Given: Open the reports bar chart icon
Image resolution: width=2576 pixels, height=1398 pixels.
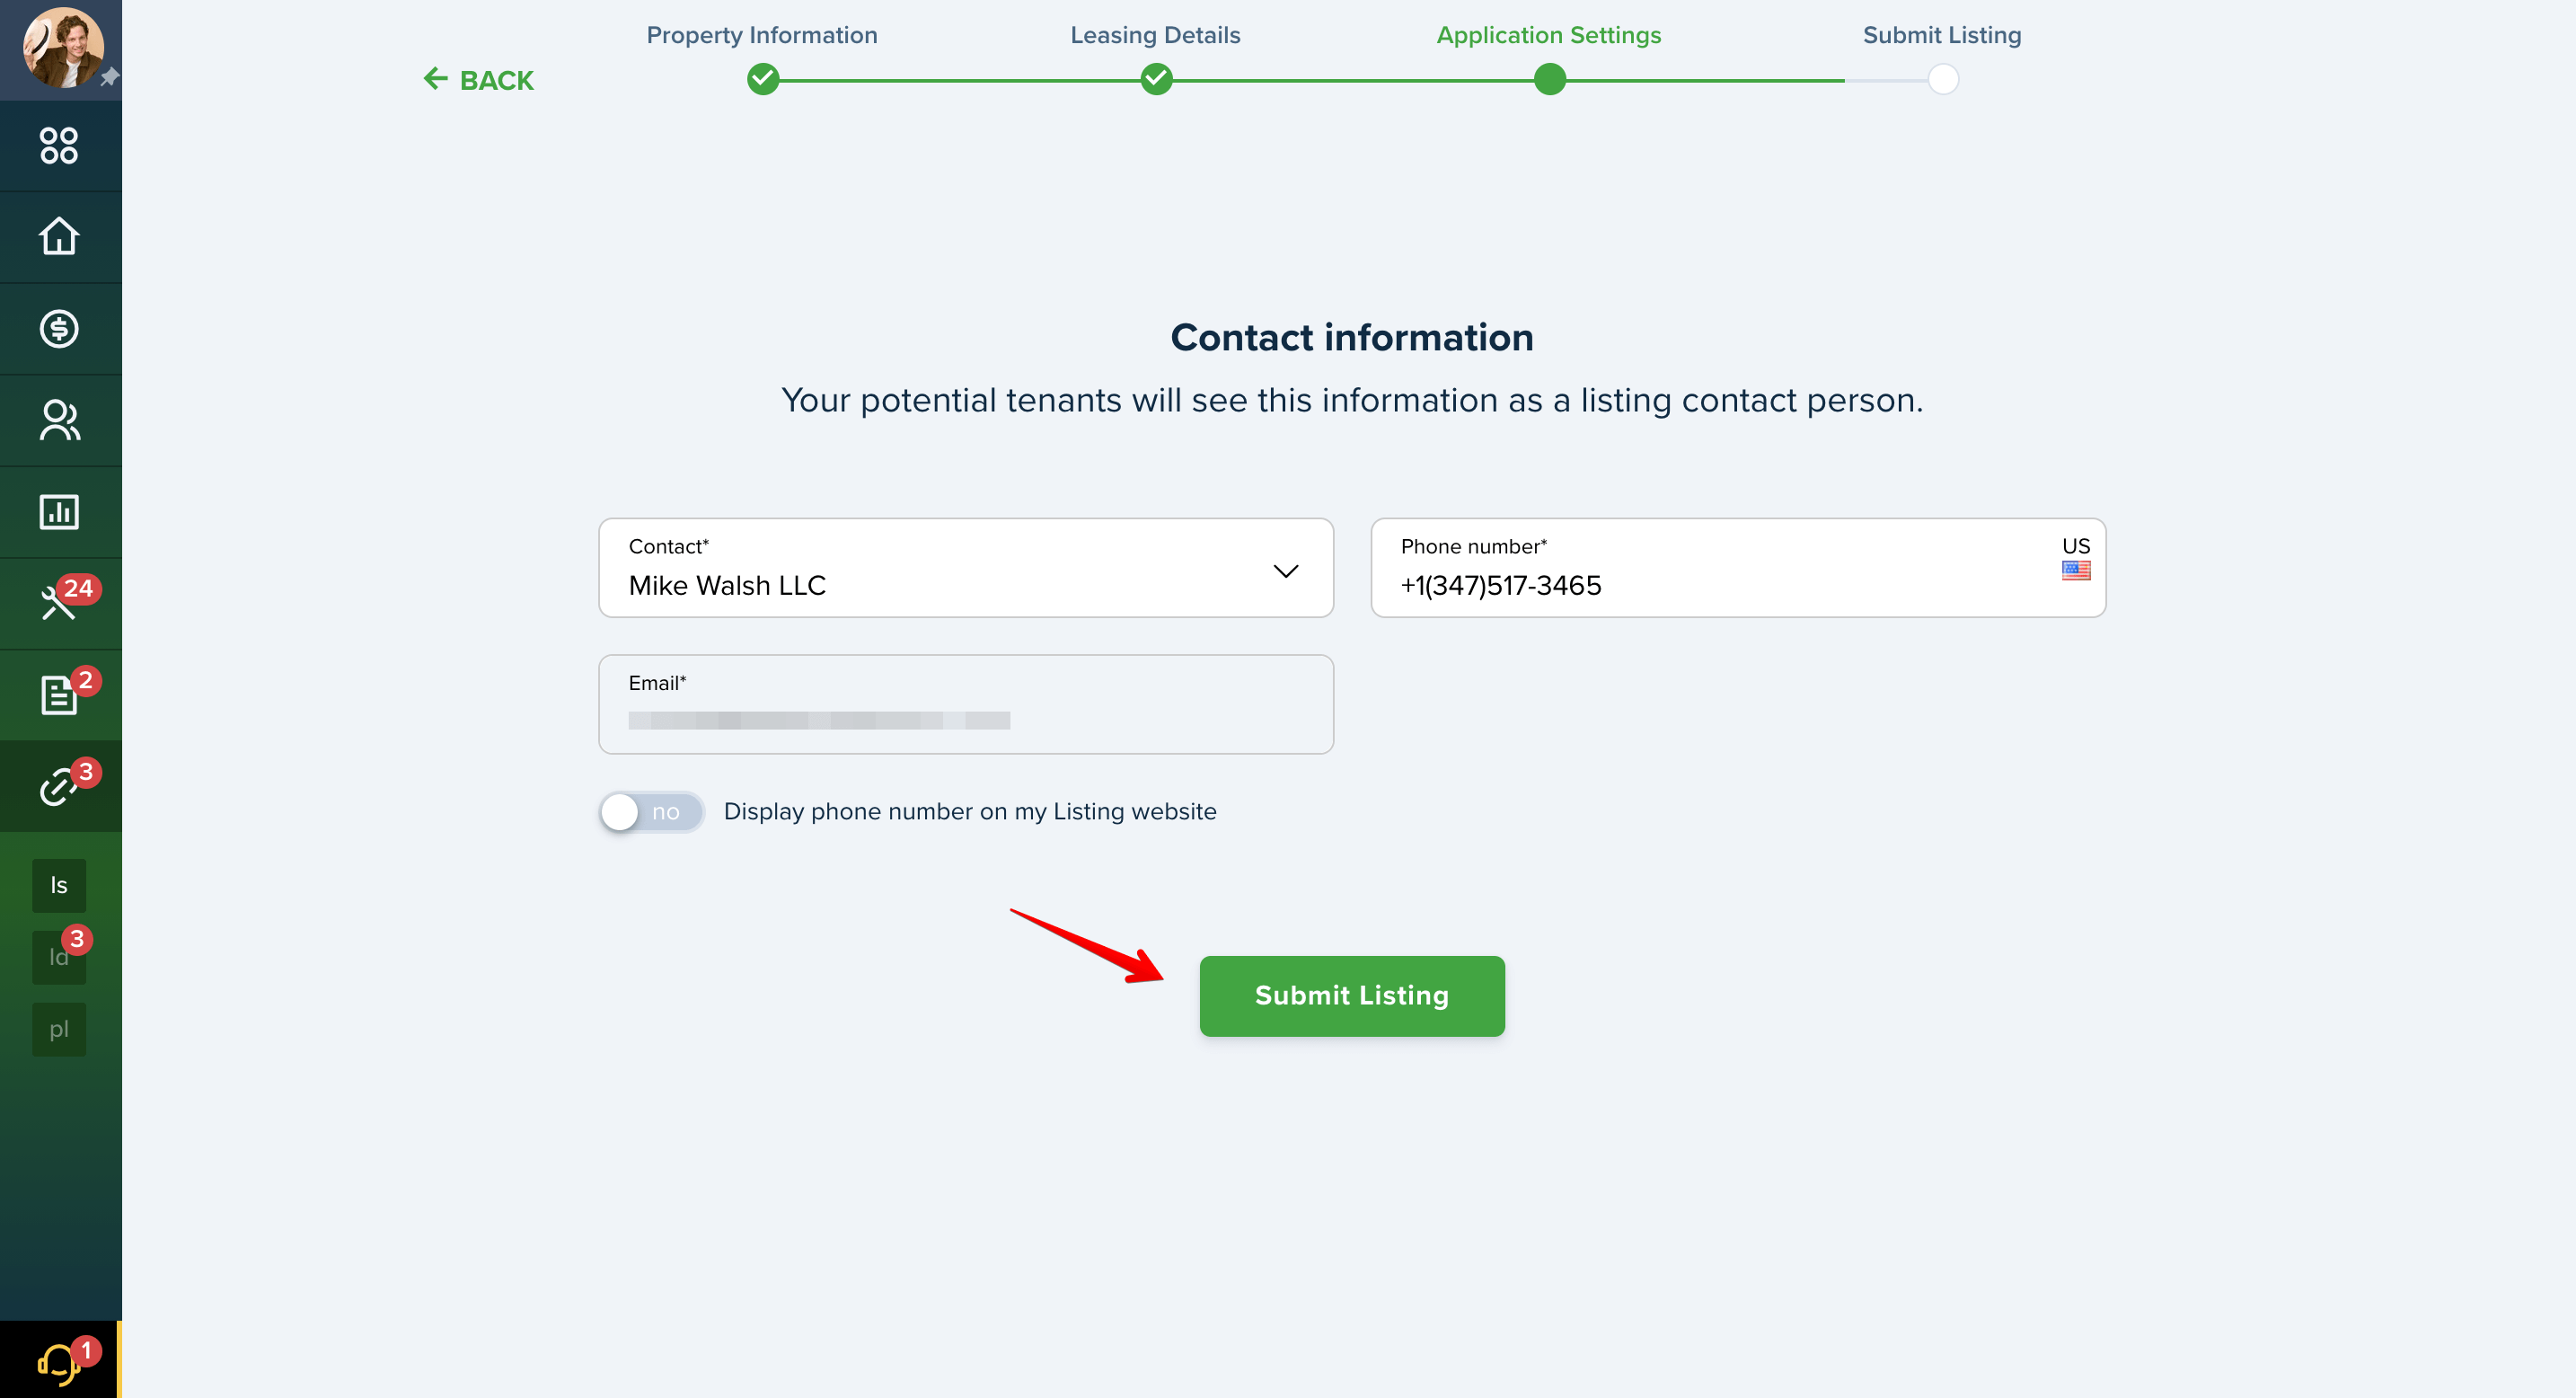Looking at the screenshot, I should [59, 511].
